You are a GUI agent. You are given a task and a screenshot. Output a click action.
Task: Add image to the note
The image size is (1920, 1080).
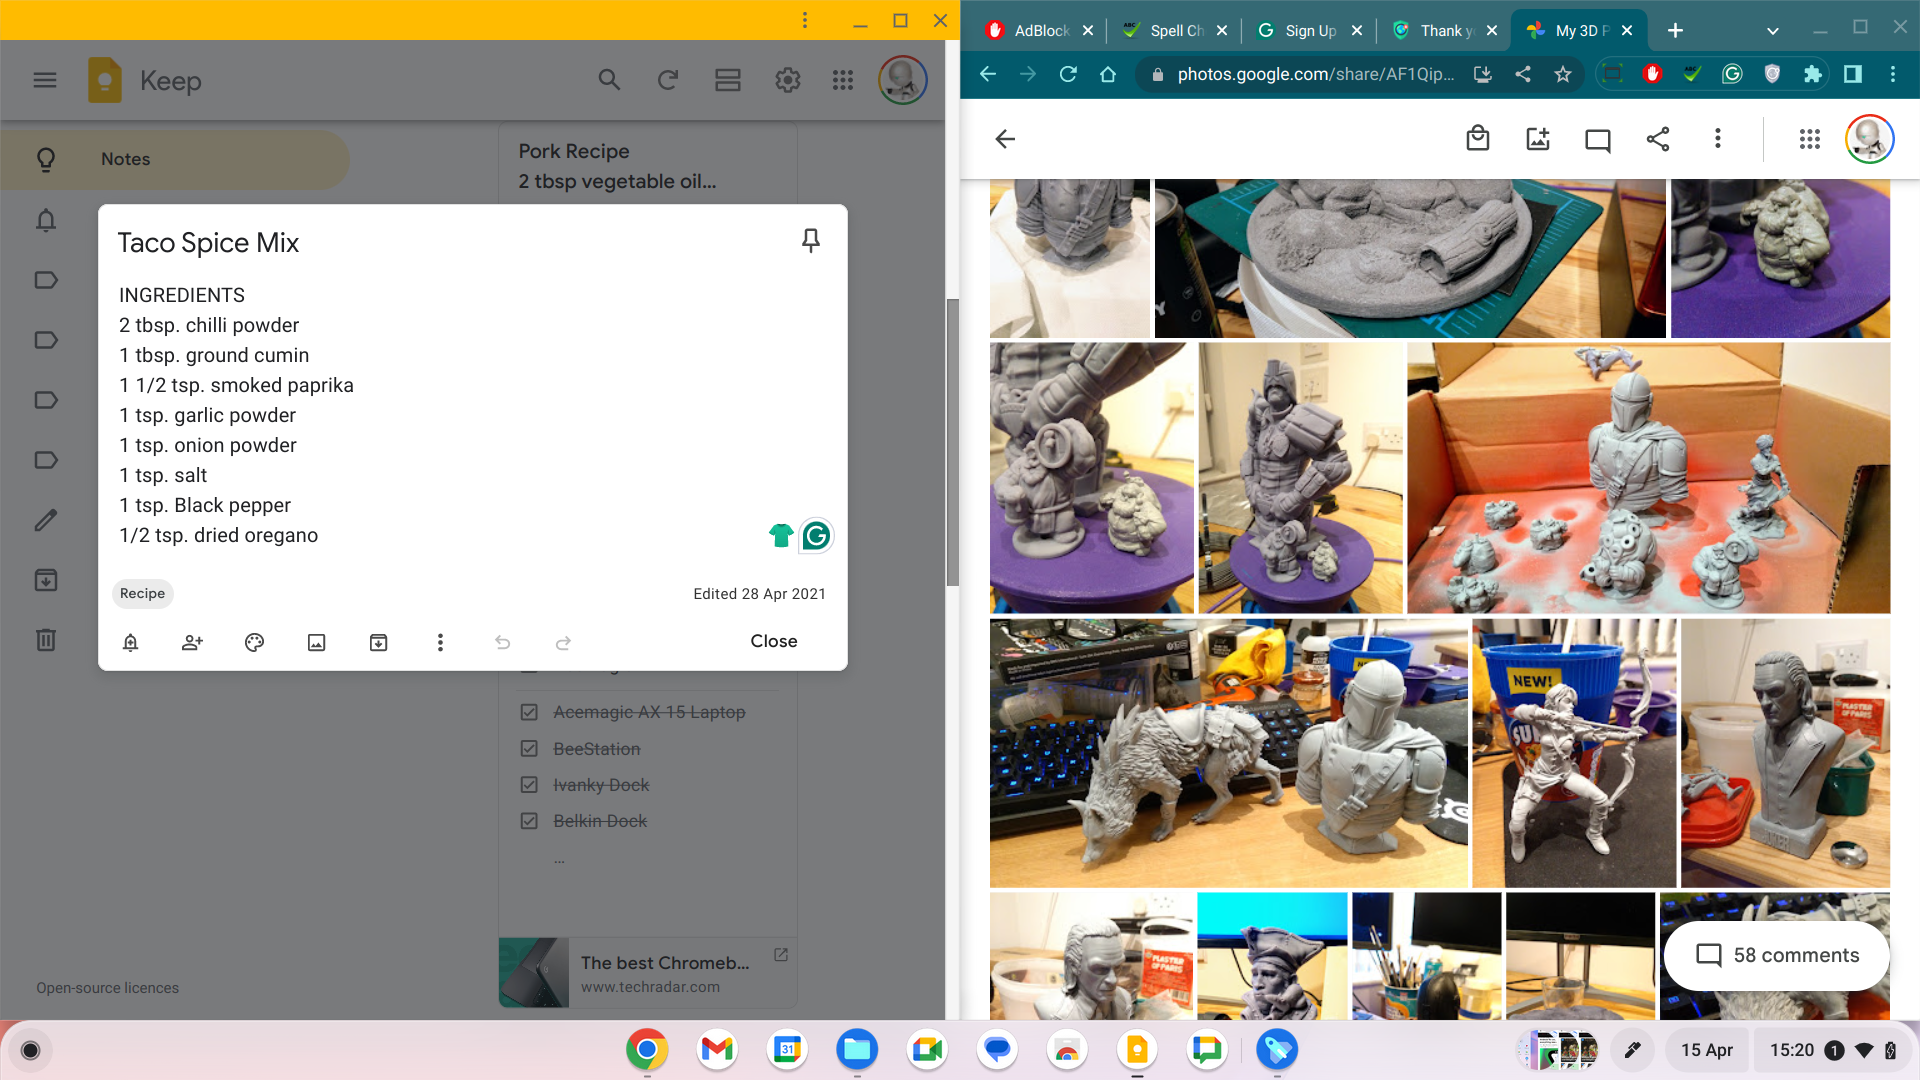tap(316, 642)
